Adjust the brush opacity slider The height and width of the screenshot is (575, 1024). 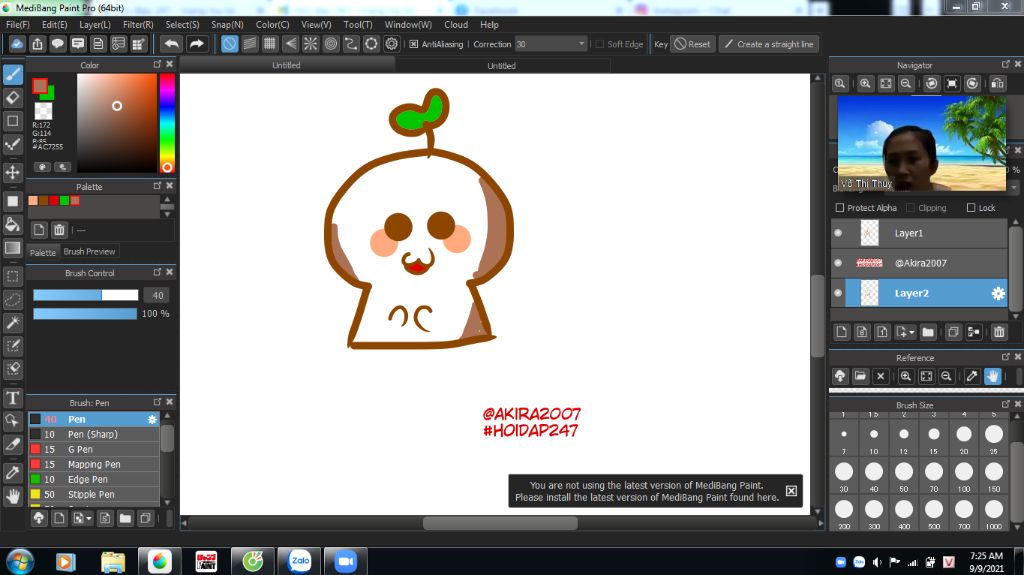(86, 314)
